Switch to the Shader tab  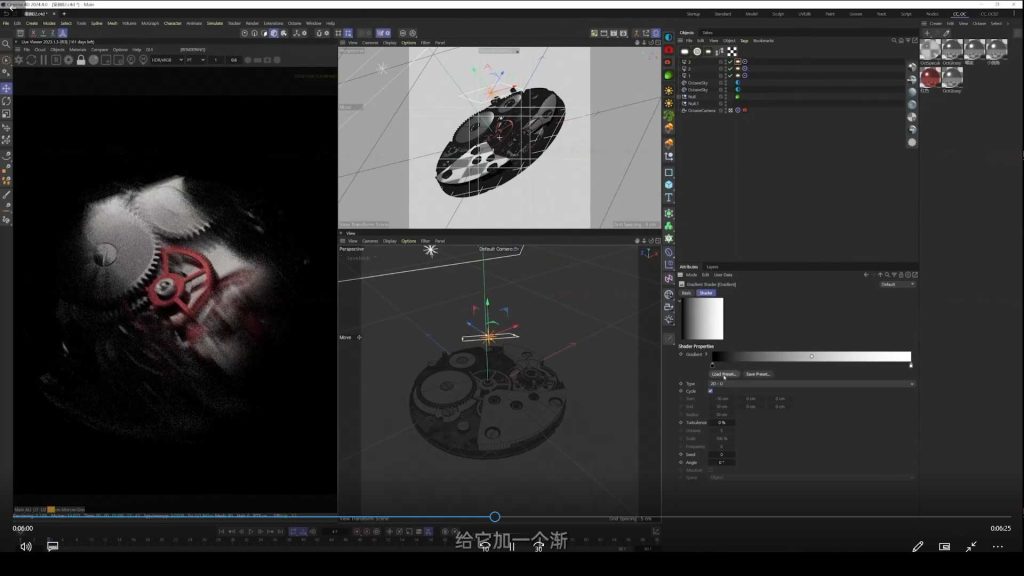[705, 293]
